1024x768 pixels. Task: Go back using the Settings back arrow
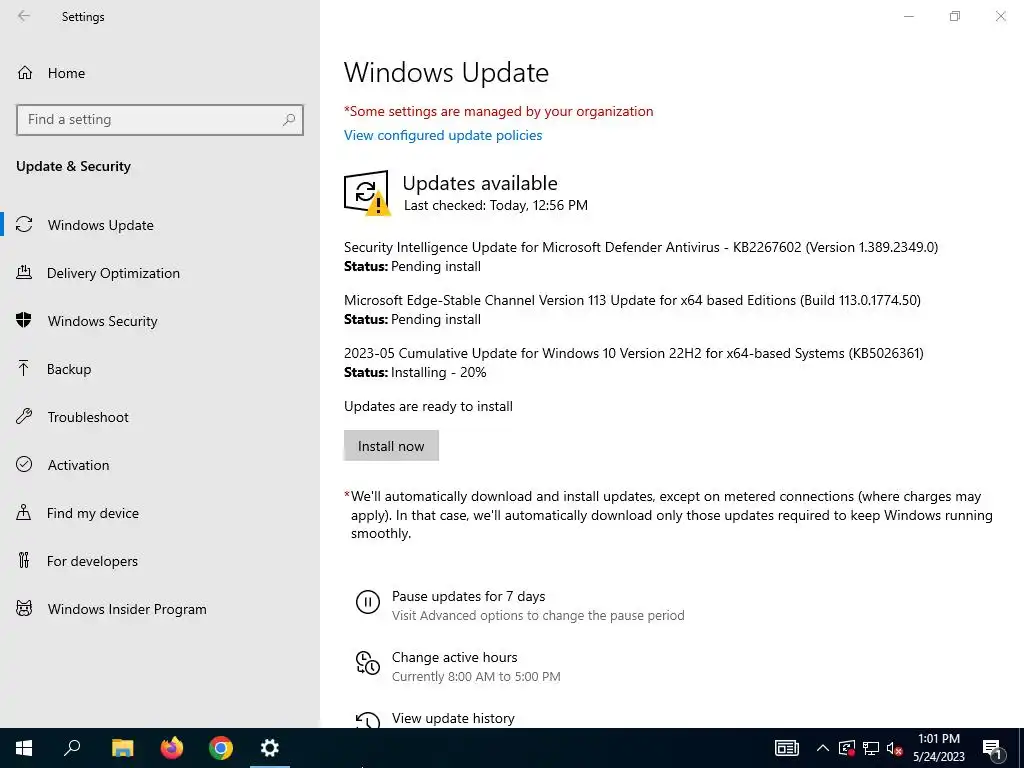coord(24,16)
